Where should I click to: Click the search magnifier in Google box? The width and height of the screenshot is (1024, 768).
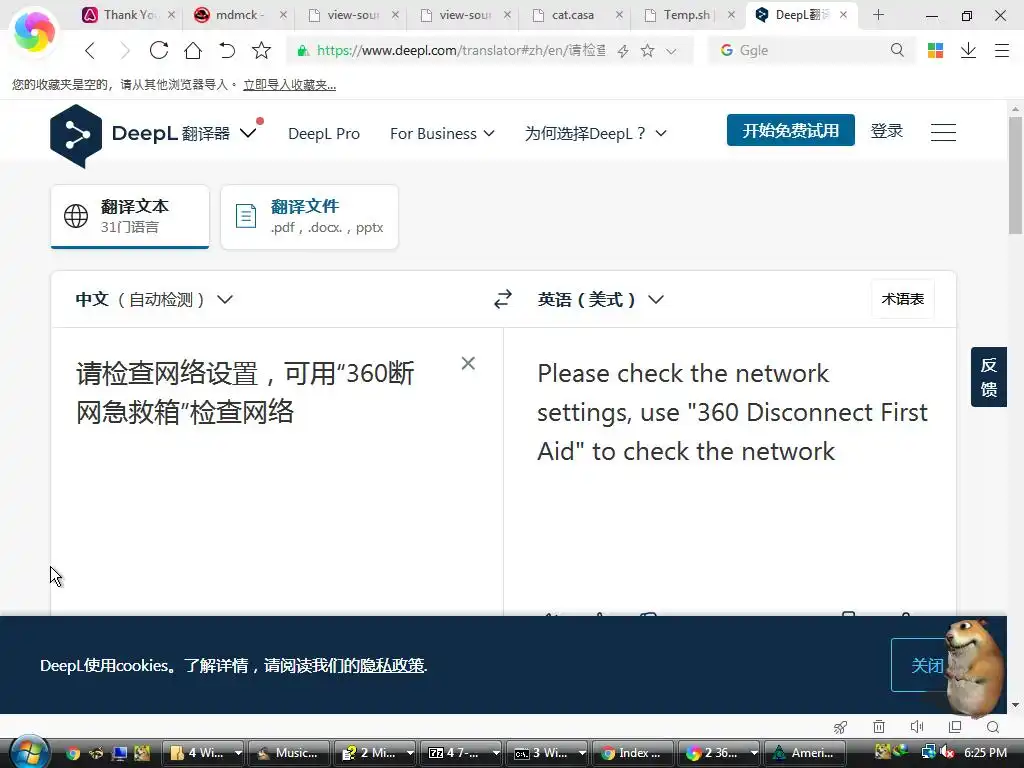897,50
